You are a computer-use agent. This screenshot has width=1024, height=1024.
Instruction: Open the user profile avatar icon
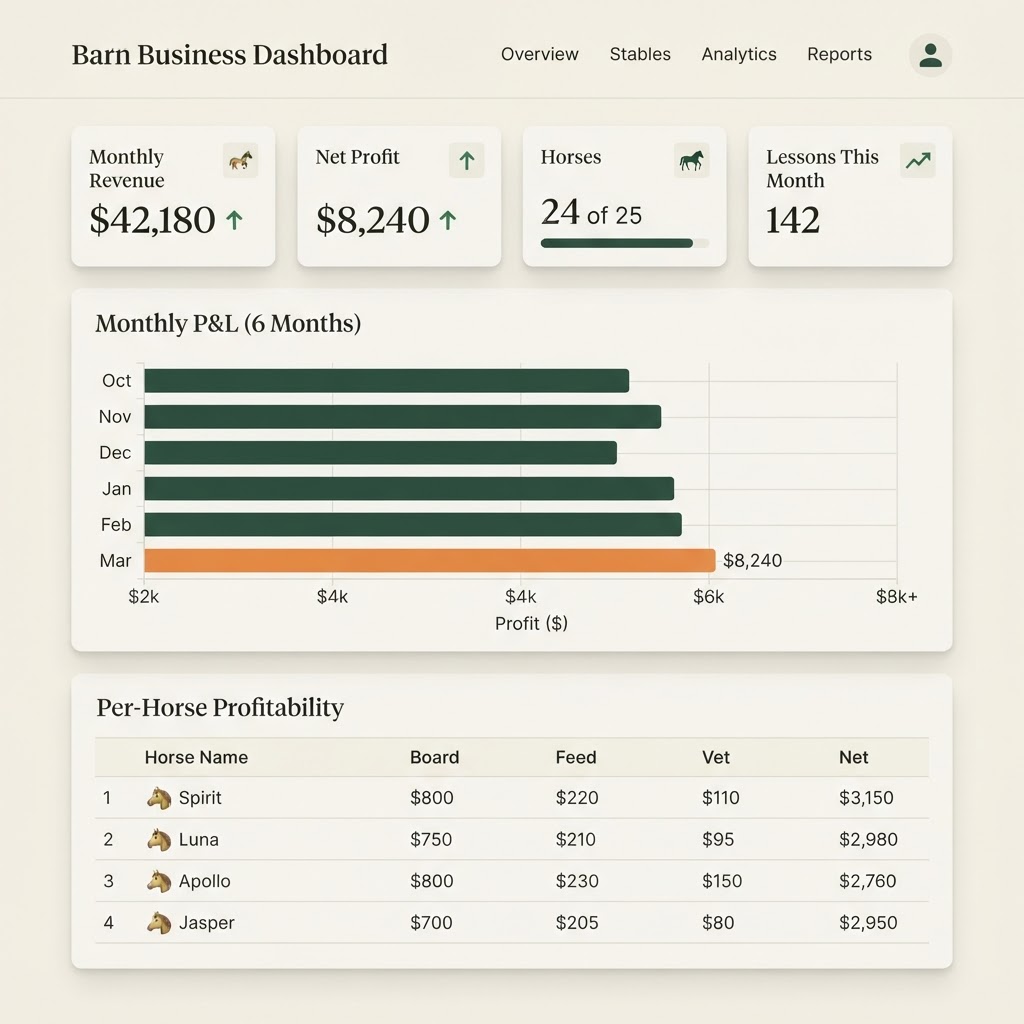click(930, 55)
